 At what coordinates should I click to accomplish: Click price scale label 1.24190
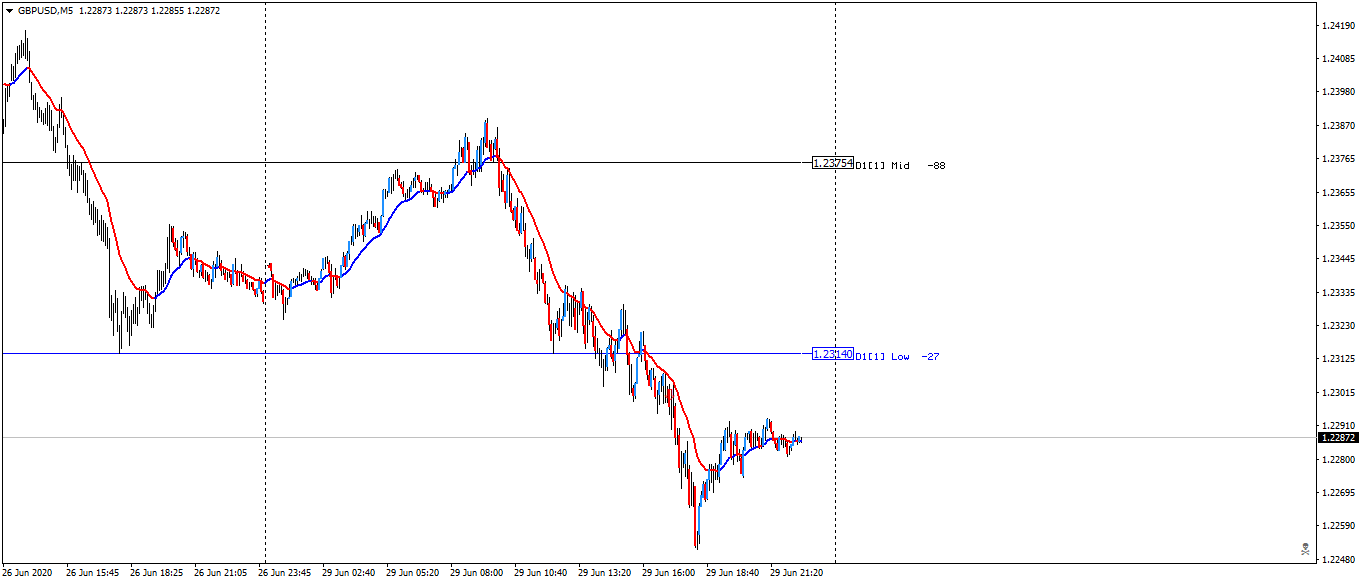1338,25
